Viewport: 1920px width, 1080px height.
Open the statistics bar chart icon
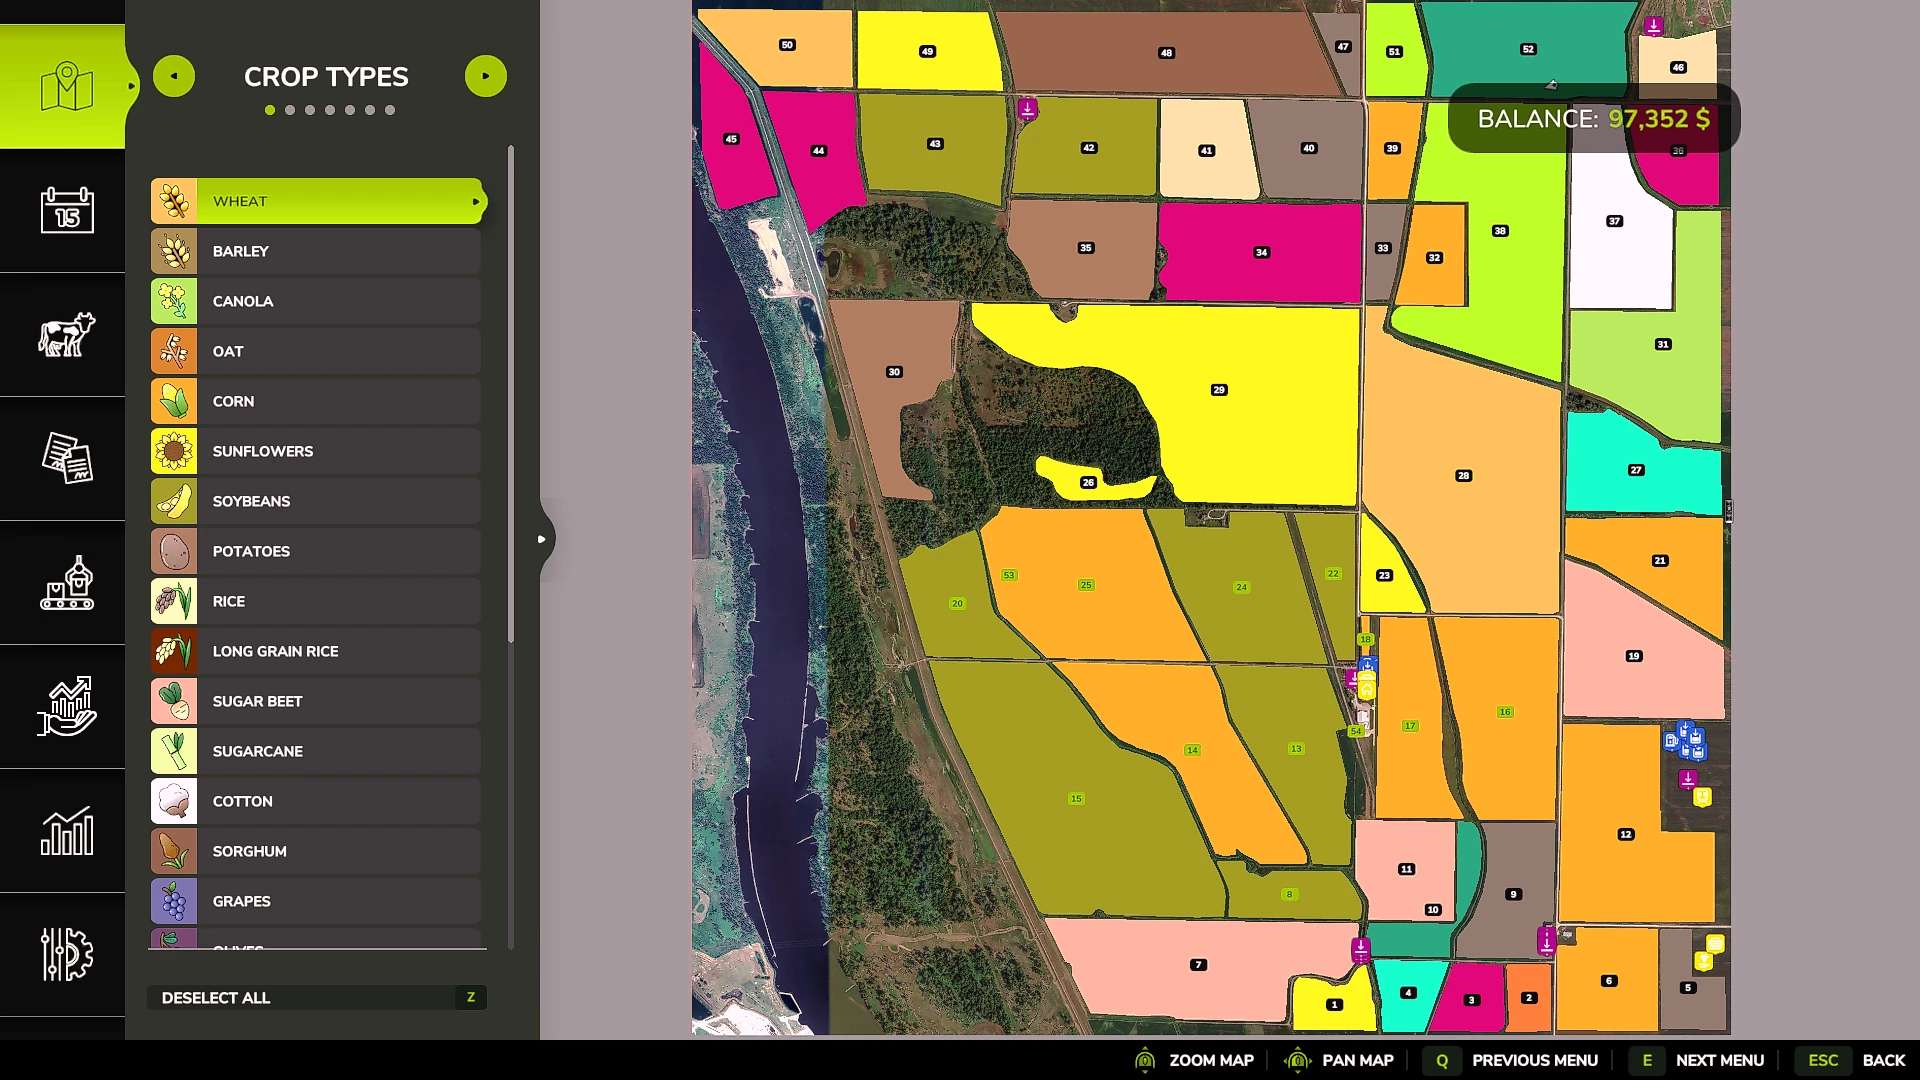pyautogui.click(x=66, y=831)
